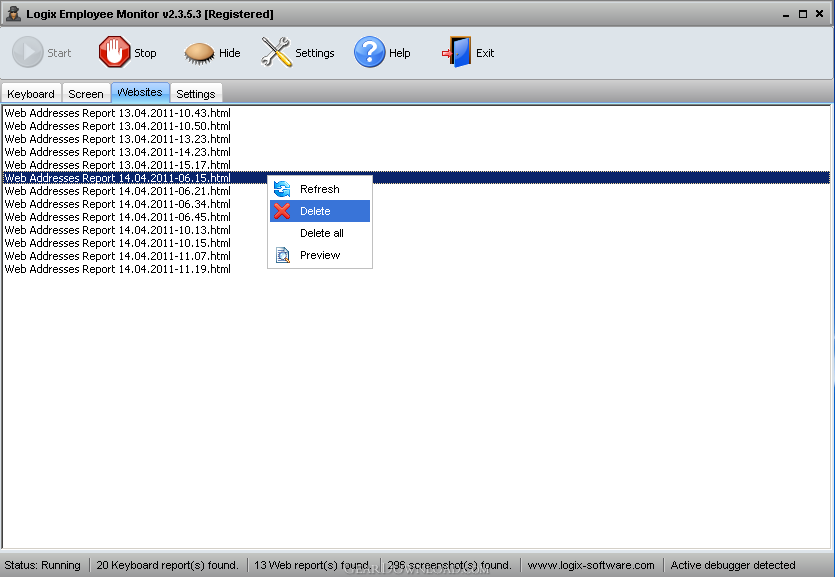Click the red X Delete icon
The height and width of the screenshot is (577, 835).
click(282, 211)
